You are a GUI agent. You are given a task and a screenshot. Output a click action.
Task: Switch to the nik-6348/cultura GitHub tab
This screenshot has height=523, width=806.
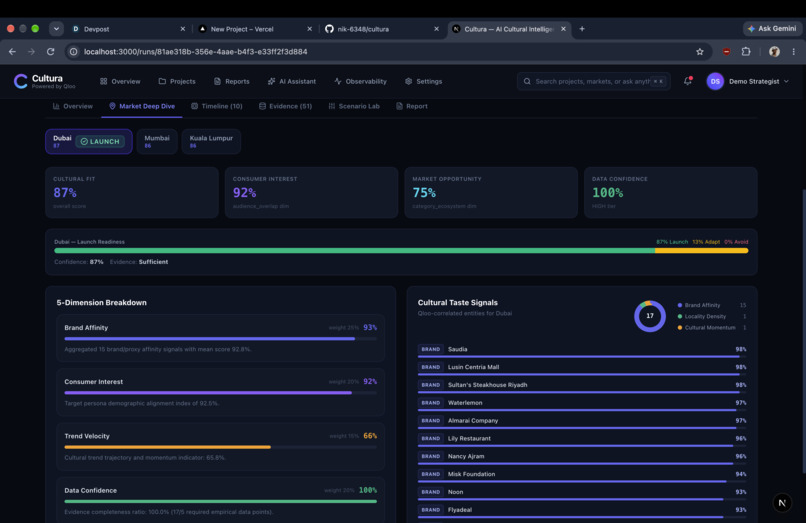[x=380, y=29]
